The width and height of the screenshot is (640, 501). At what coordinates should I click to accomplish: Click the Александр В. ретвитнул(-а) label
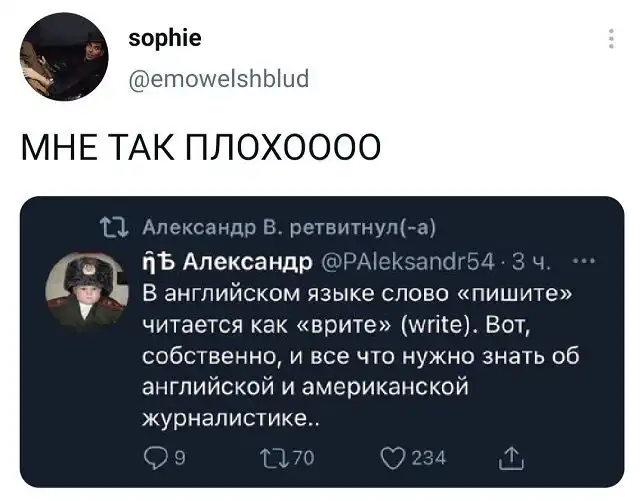[x=289, y=228]
